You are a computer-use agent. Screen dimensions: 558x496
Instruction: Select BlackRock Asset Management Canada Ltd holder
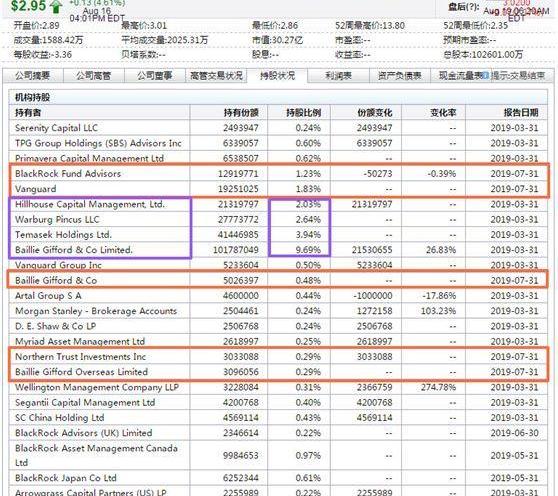(x=96, y=455)
